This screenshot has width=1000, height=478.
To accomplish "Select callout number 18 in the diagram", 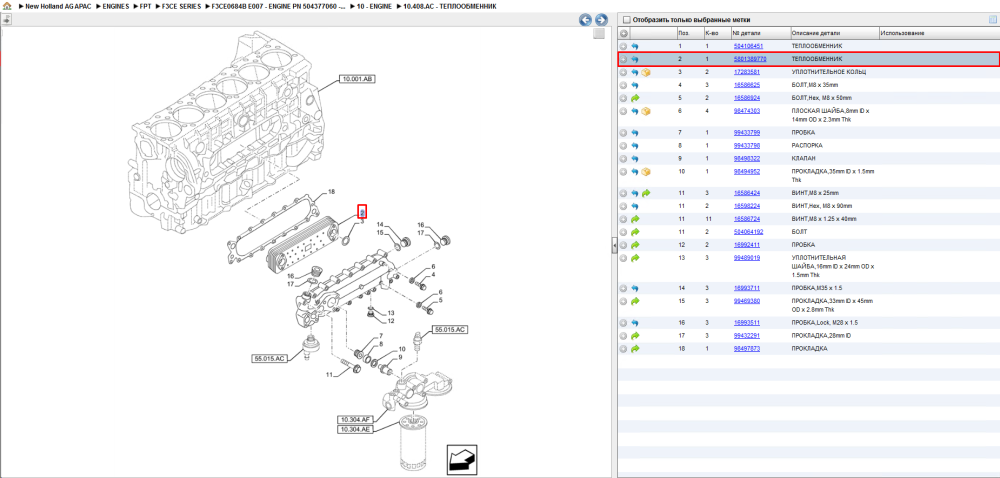I will [331, 192].
